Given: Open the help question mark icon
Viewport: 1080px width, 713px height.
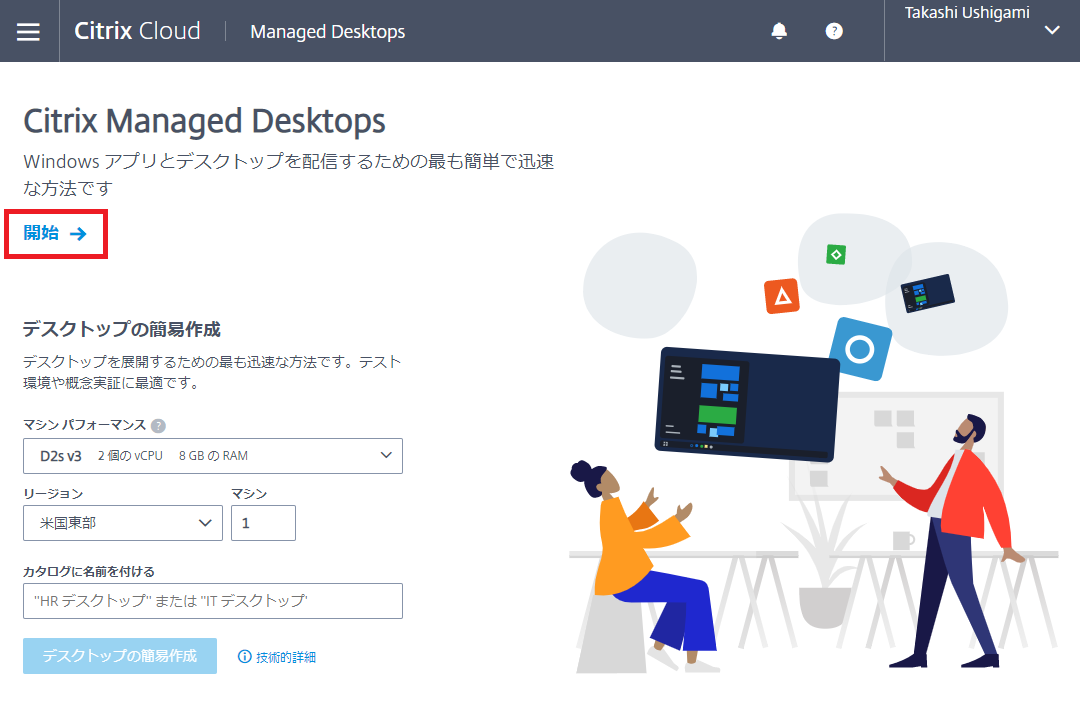Looking at the screenshot, I should tap(834, 30).
